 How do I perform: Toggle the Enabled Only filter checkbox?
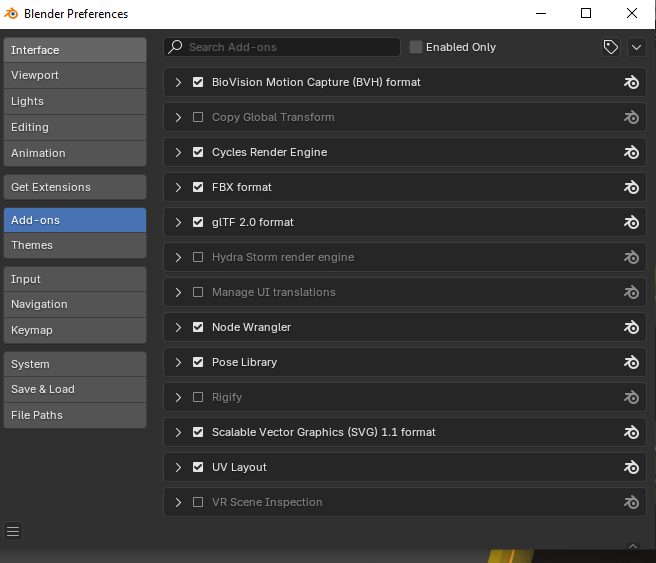(x=416, y=47)
